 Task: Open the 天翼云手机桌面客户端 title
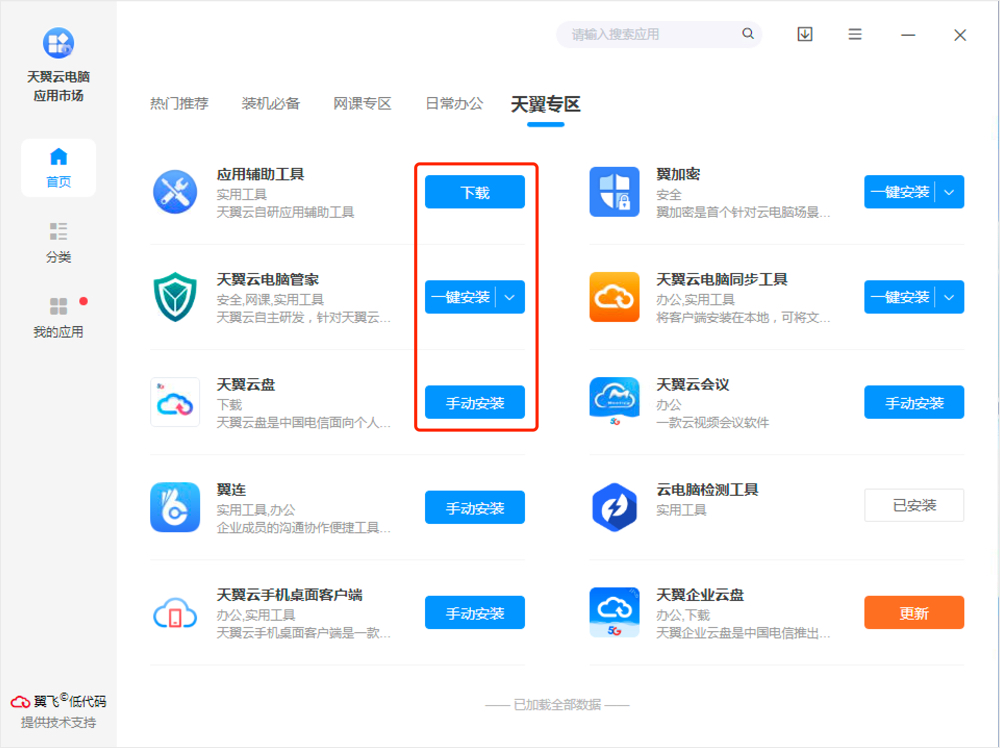290,595
